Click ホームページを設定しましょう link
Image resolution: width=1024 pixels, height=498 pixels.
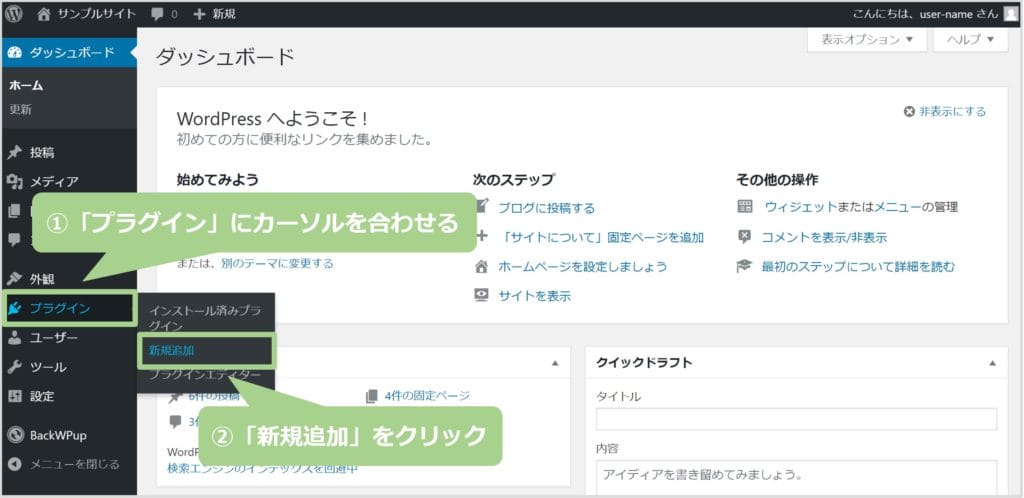click(583, 267)
